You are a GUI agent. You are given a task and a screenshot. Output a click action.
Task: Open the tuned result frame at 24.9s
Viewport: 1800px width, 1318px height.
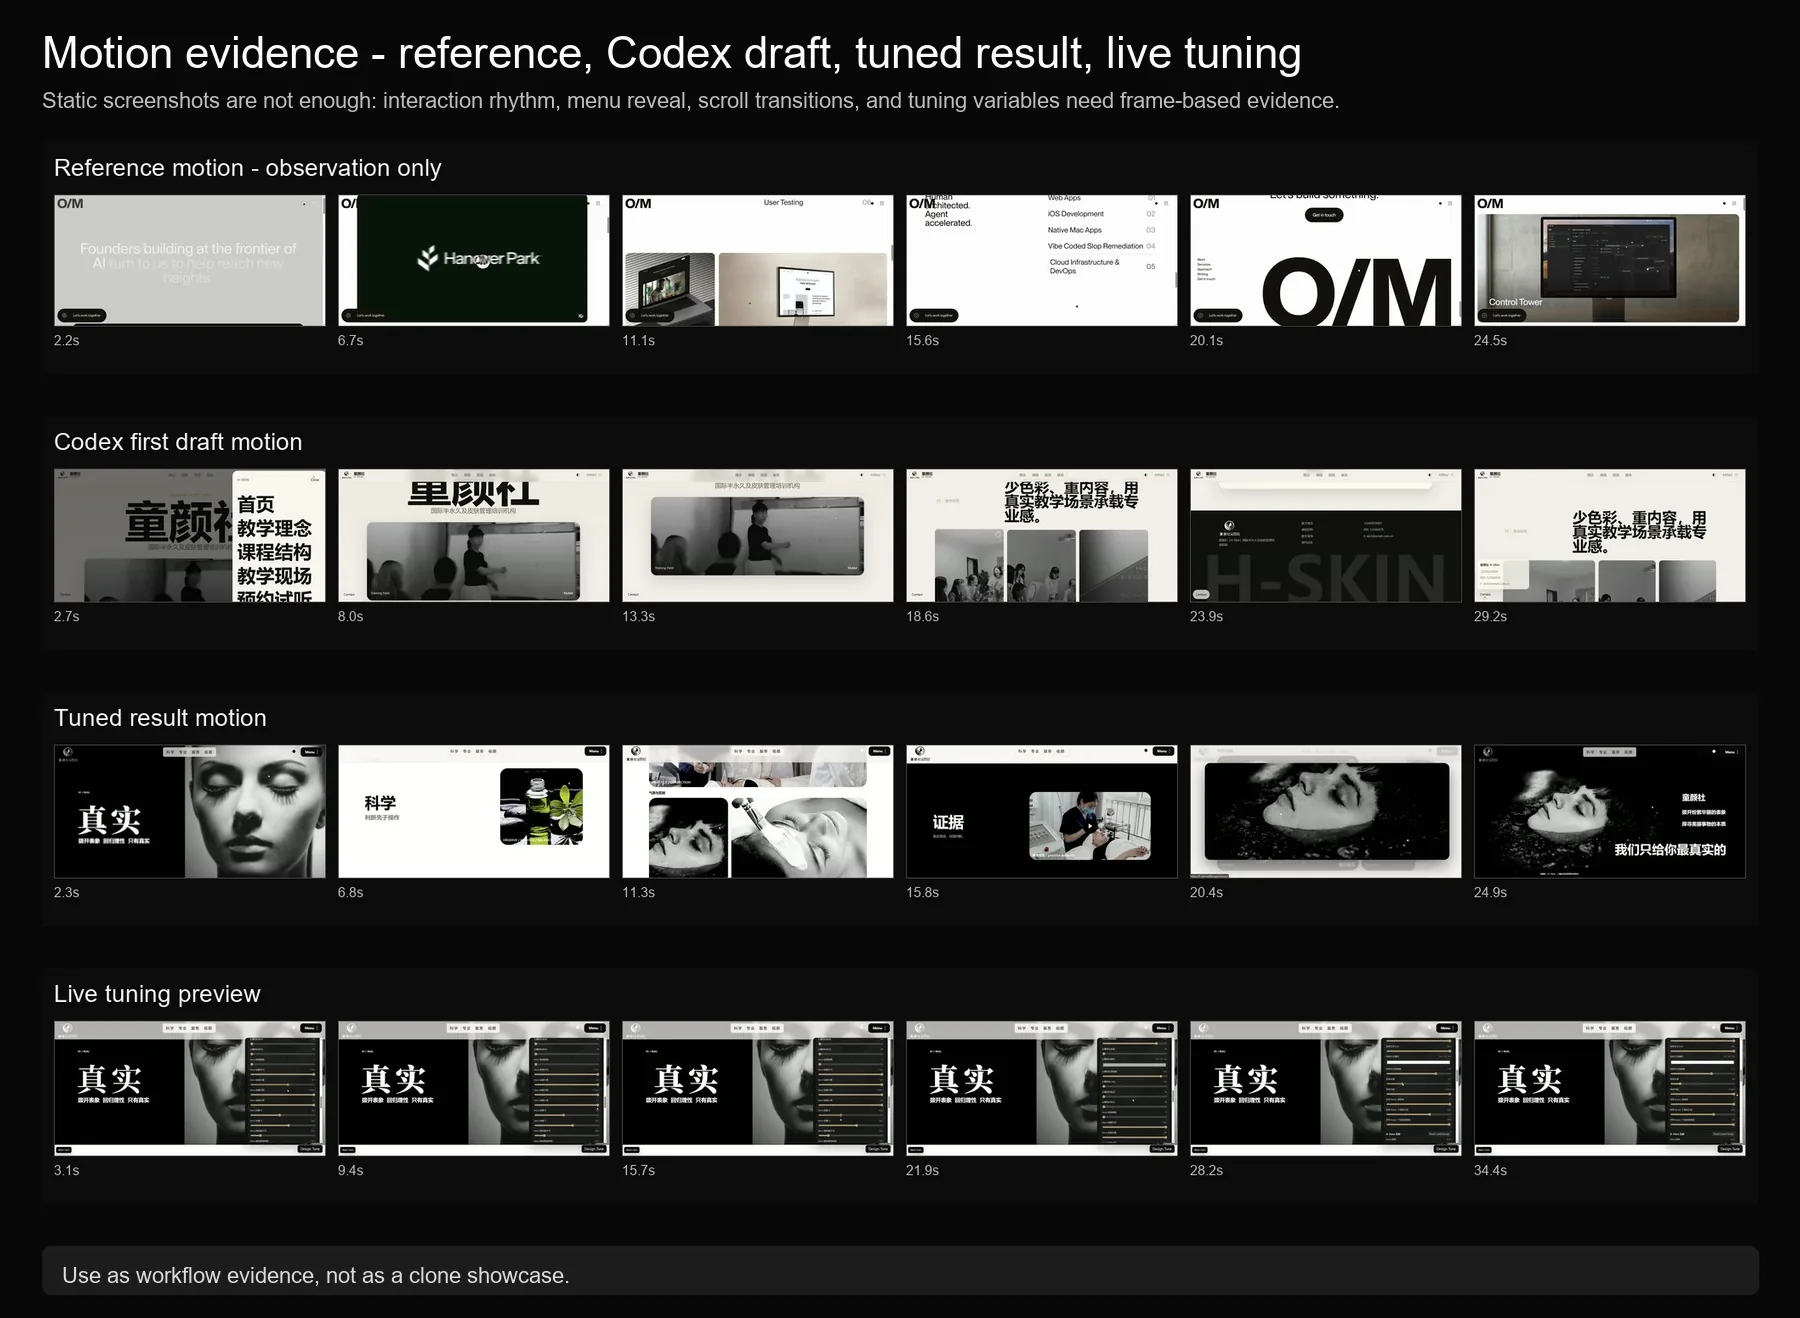click(x=1610, y=811)
